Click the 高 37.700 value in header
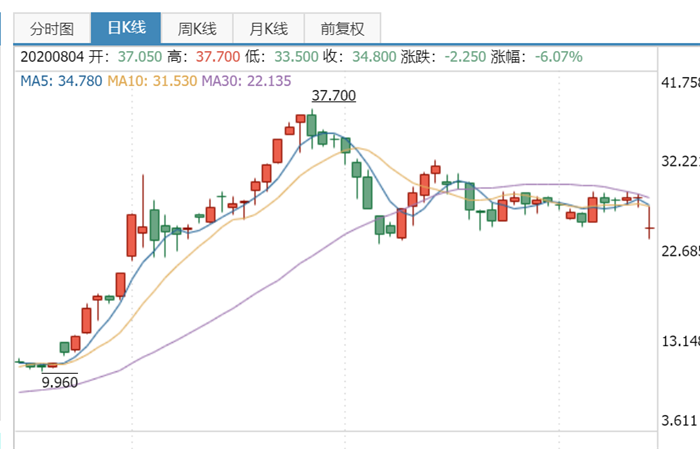 coord(218,57)
